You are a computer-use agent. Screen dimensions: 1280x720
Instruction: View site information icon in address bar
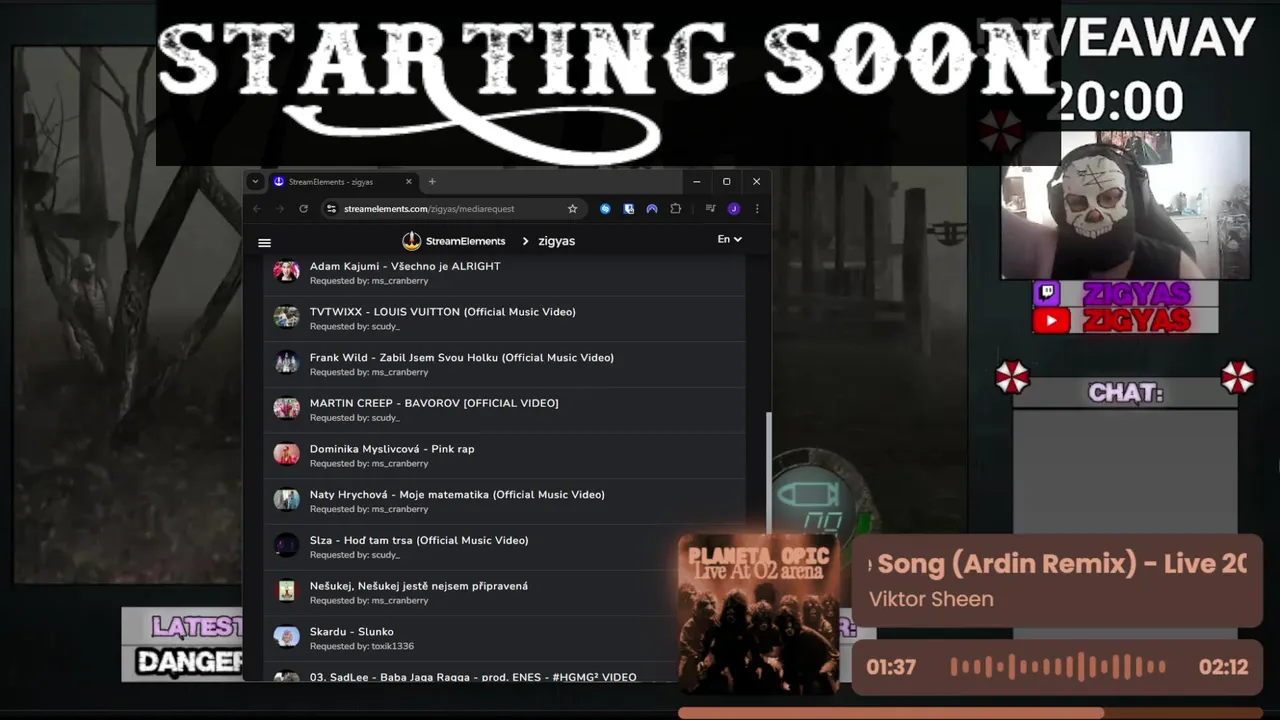point(331,209)
